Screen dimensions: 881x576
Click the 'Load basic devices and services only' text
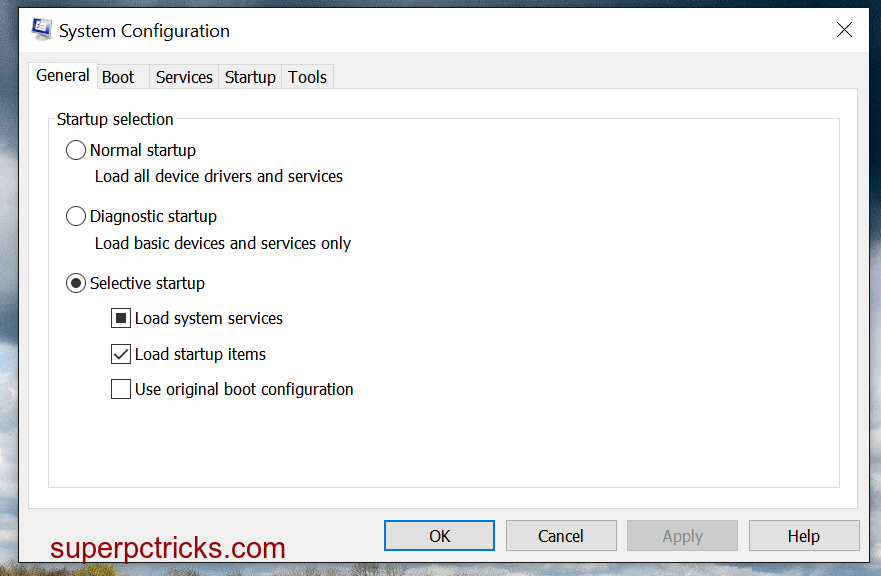click(x=222, y=243)
